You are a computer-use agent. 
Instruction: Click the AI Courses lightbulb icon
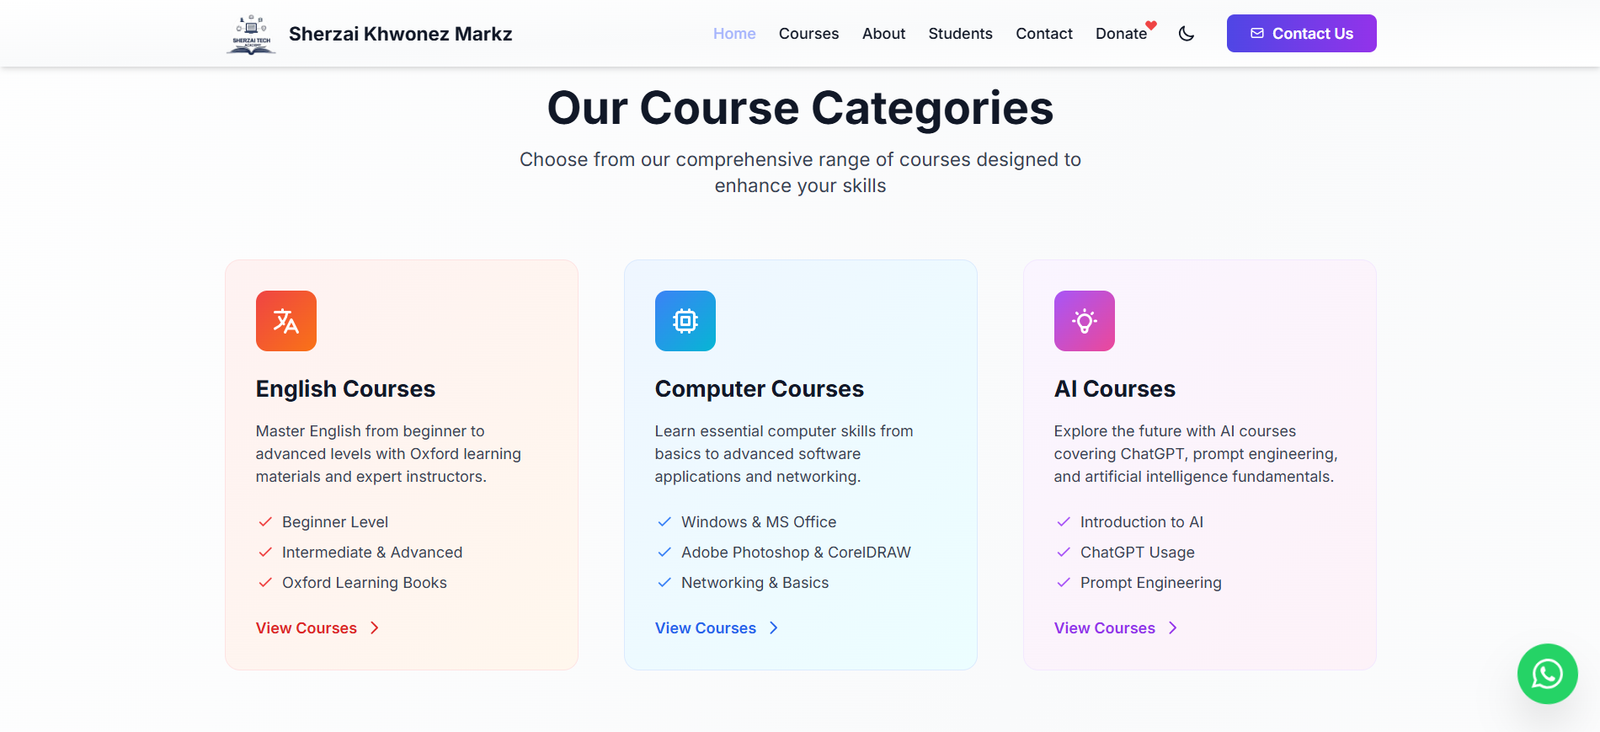pos(1084,321)
